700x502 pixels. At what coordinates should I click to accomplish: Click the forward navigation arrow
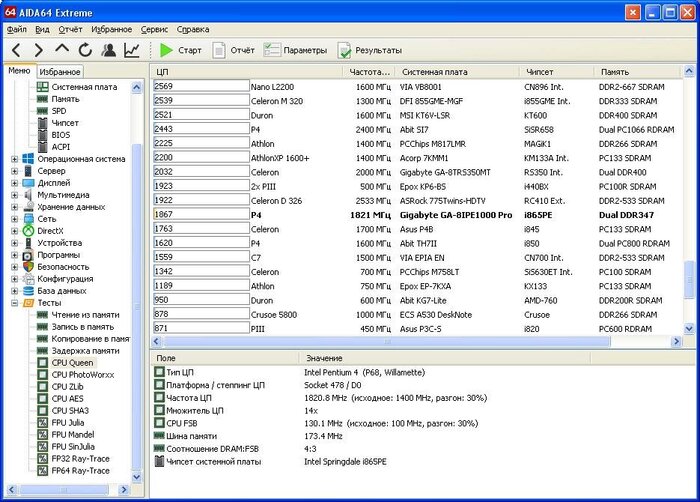coord(38,50)
